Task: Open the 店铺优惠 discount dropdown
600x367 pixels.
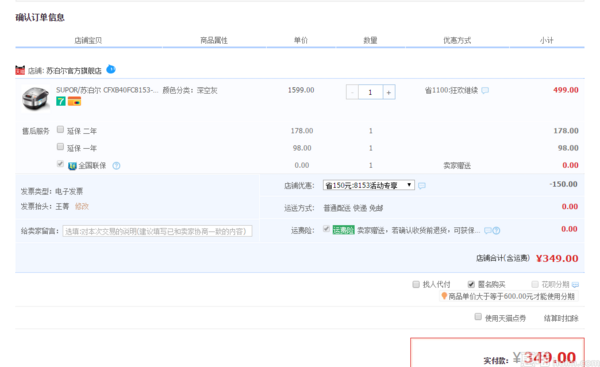Action: coord(368,185)
